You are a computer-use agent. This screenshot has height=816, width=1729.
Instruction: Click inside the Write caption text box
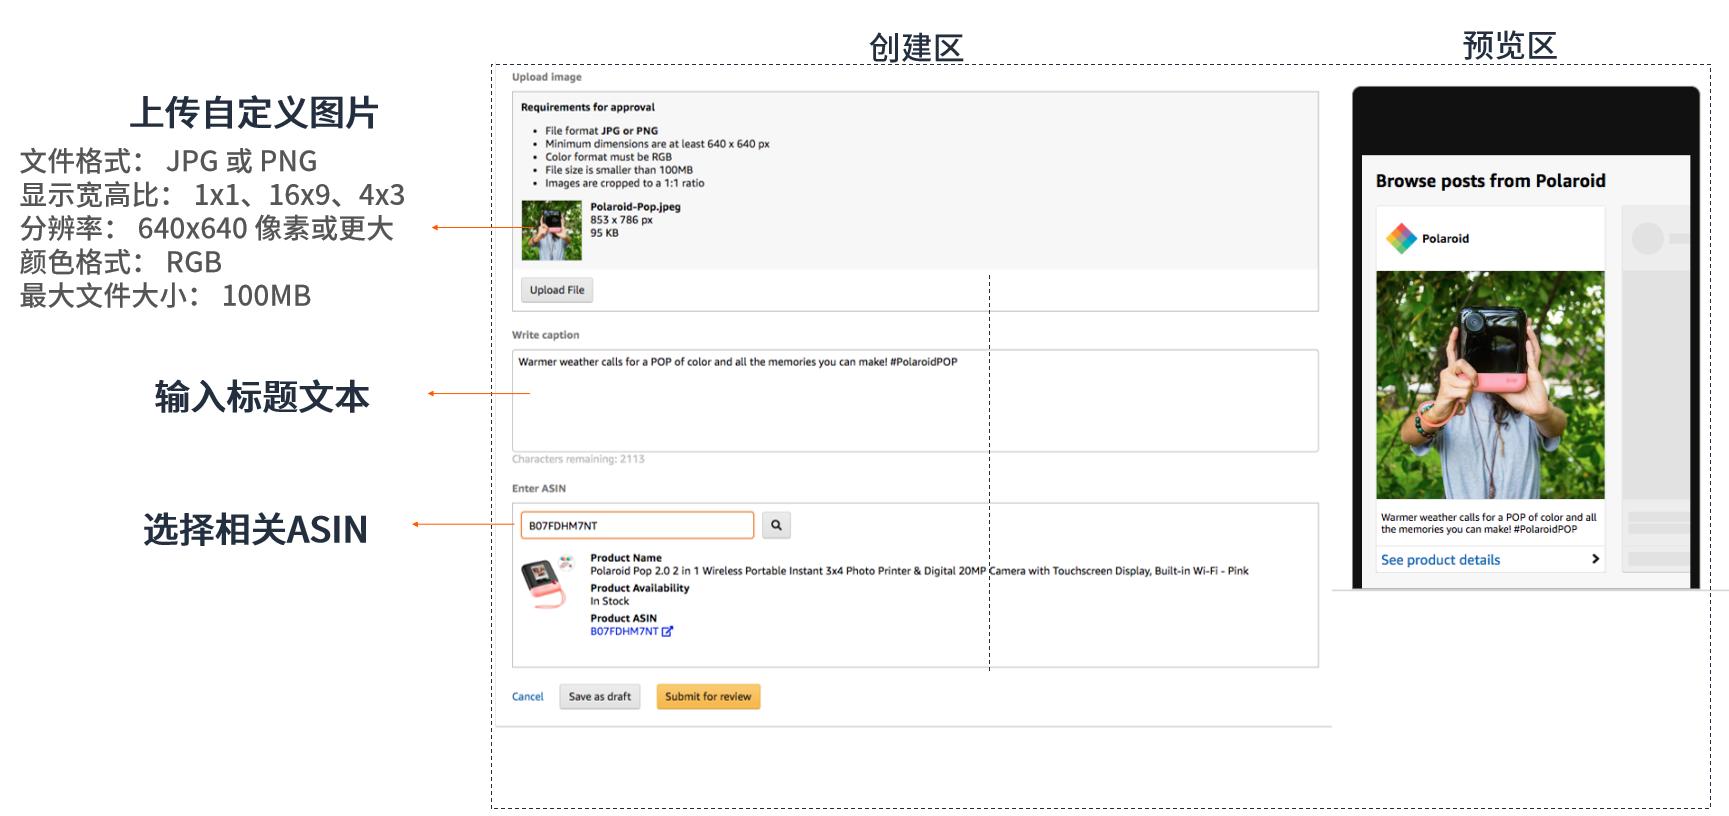tap(915, 401)
